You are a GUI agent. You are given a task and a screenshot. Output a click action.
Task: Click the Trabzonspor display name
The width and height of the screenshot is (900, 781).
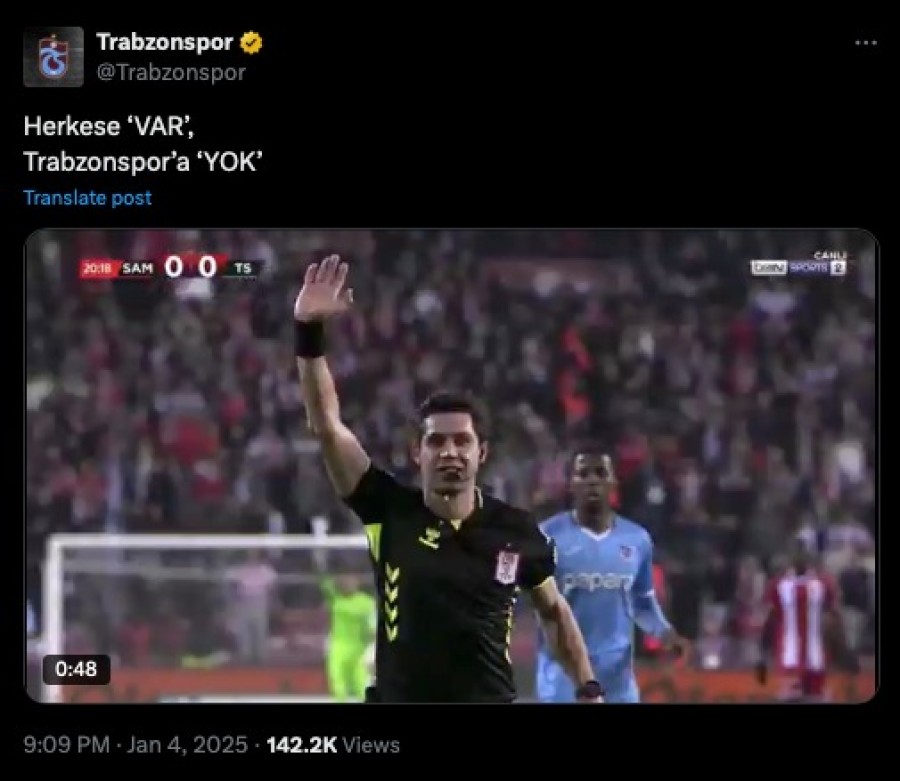coord(165,42)
